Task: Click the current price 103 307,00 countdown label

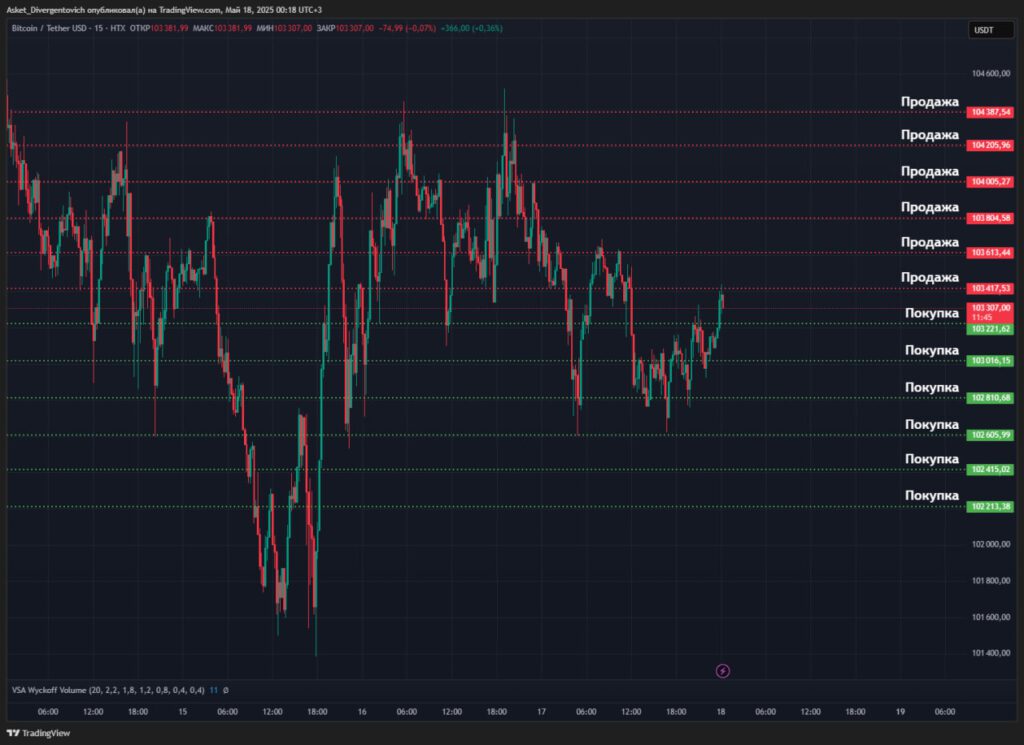Action: [990, 312]
